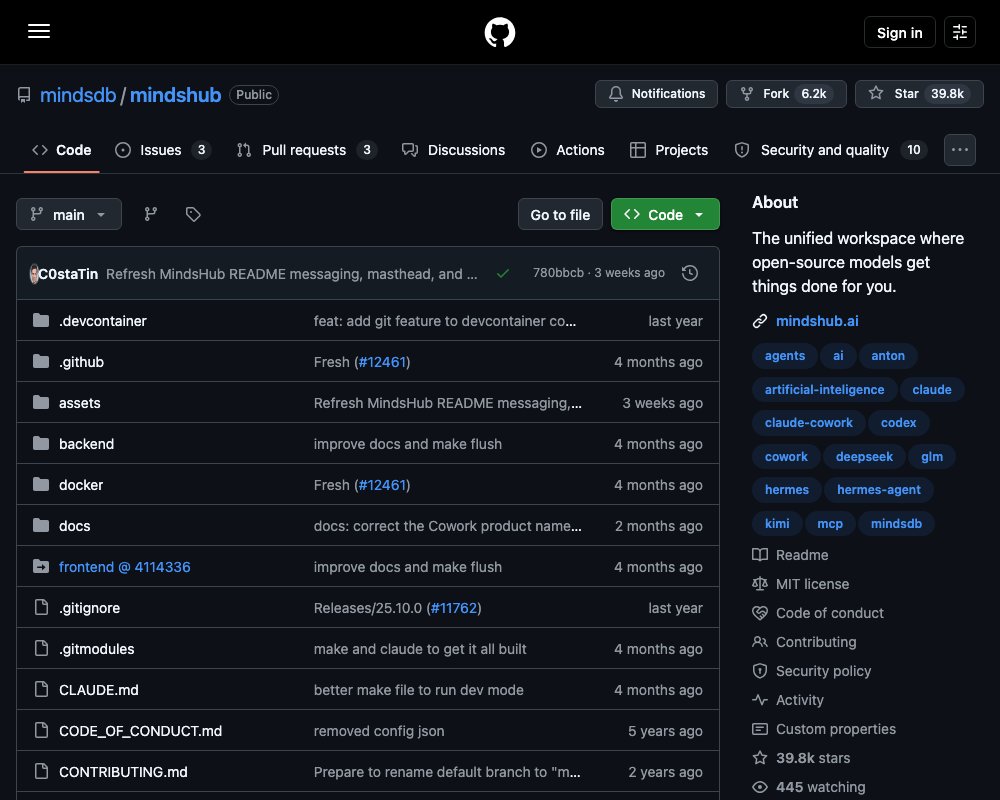Click the star icon beside 39.8k stars
This screenshot has width=1000, height=800.
[x=760, y=758]
